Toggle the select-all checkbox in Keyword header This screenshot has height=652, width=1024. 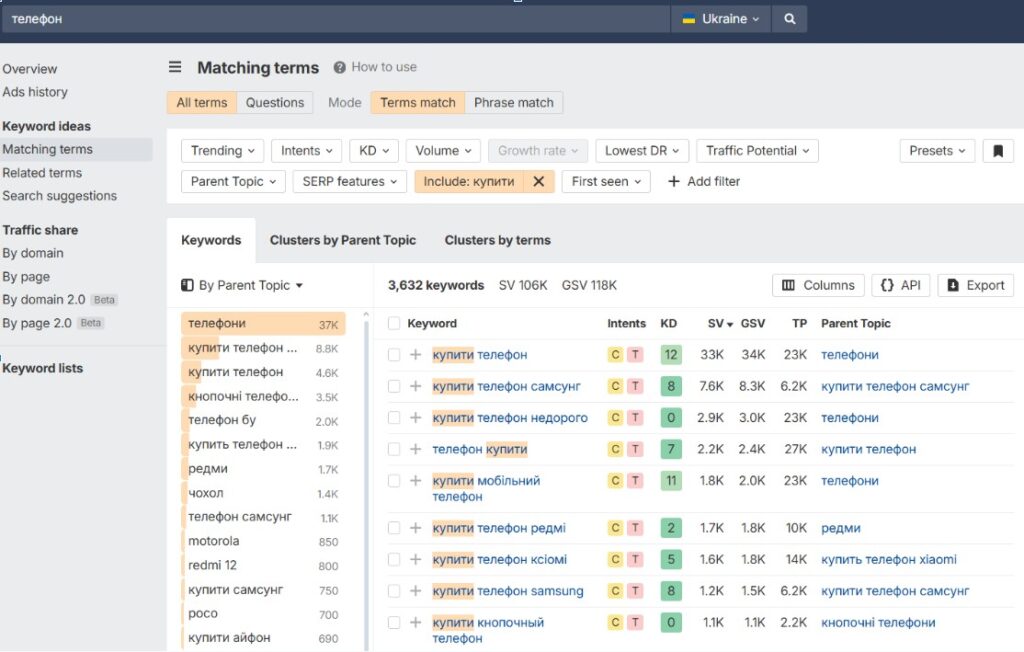click(x=394, y=323)
